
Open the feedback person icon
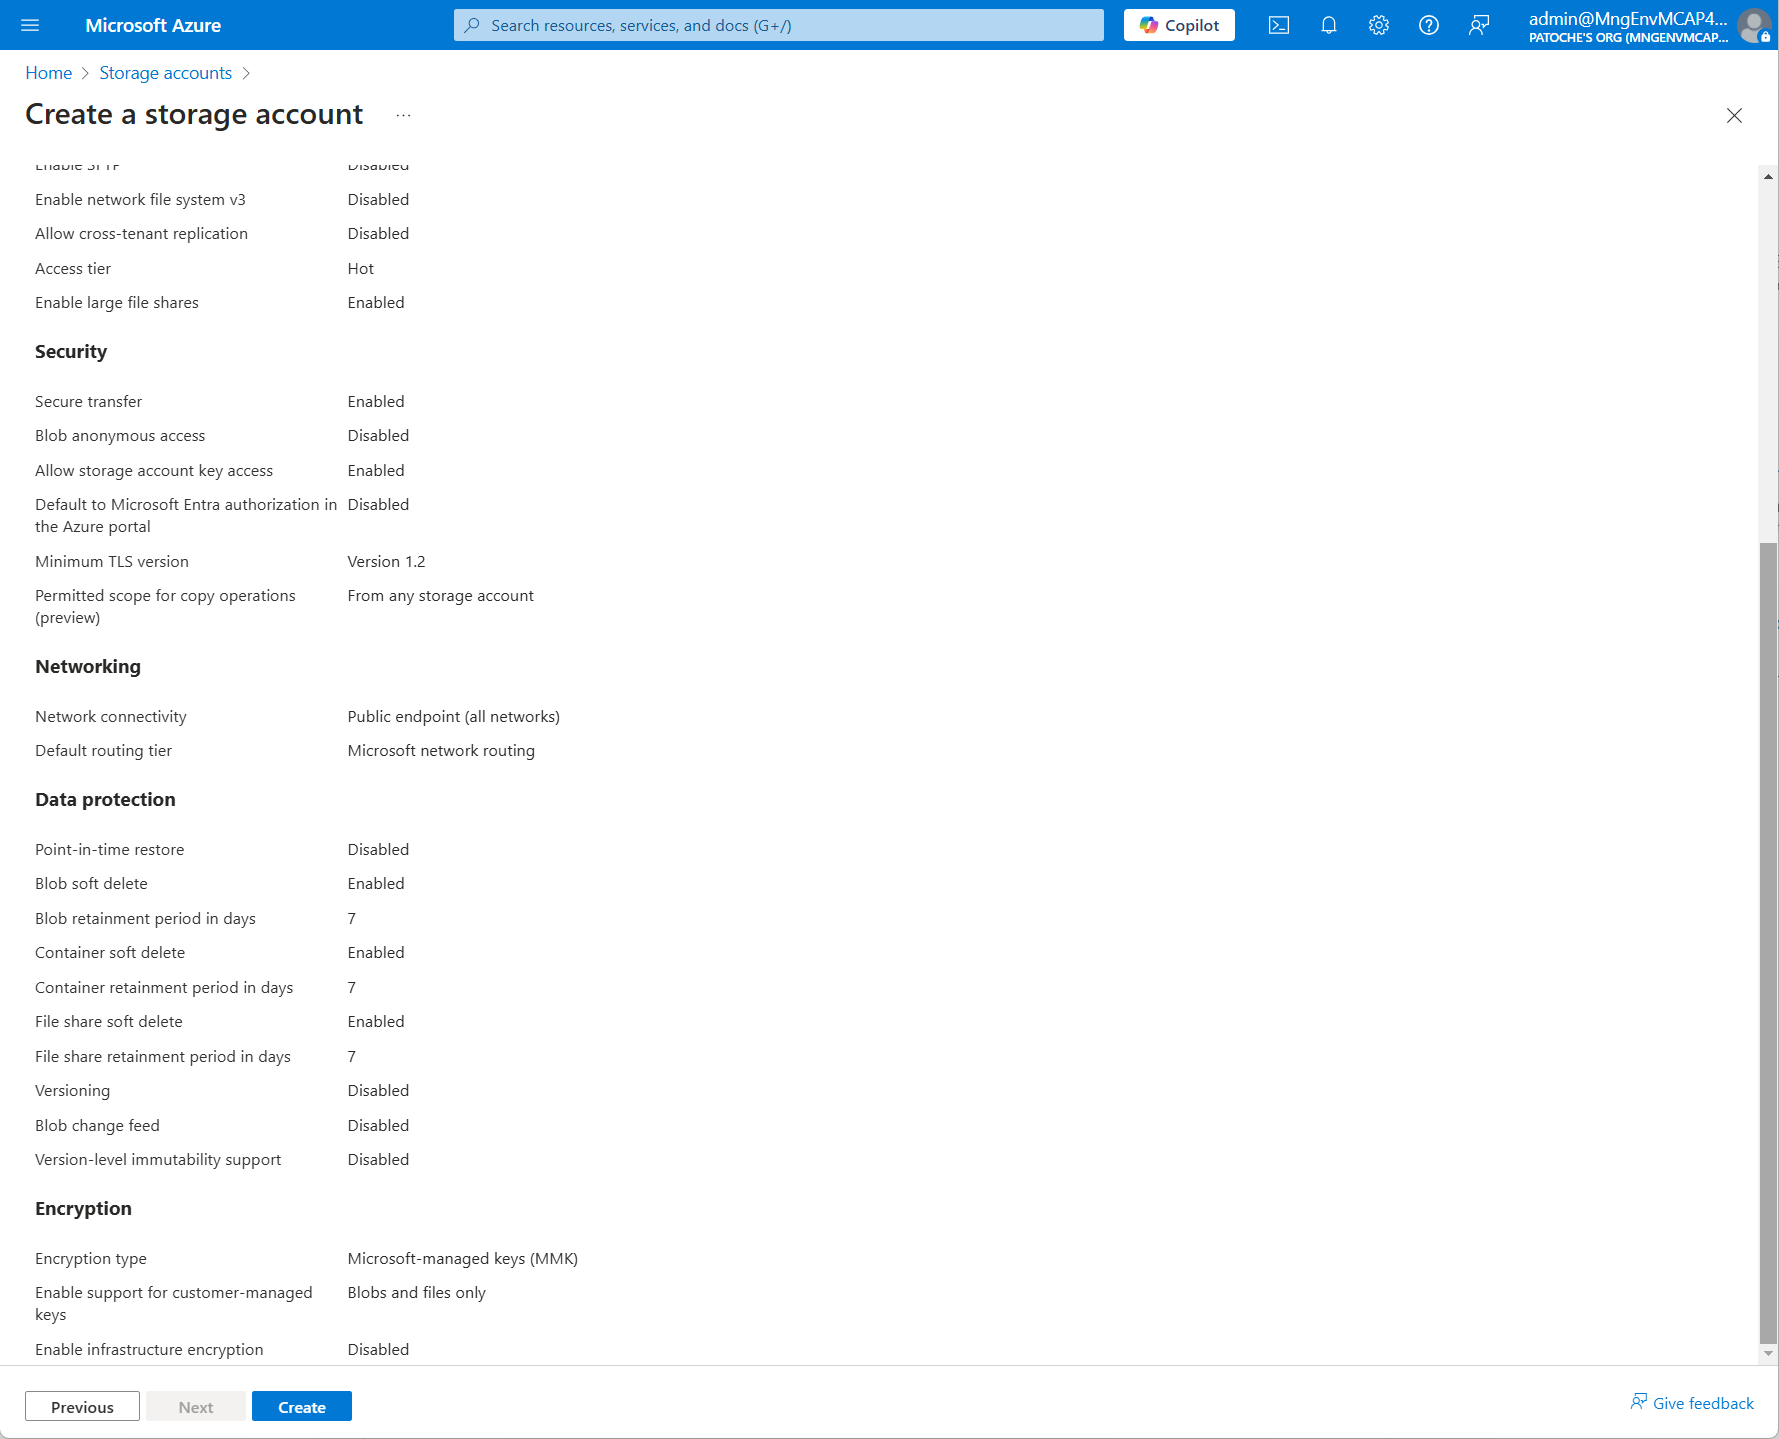(1479, 25)
